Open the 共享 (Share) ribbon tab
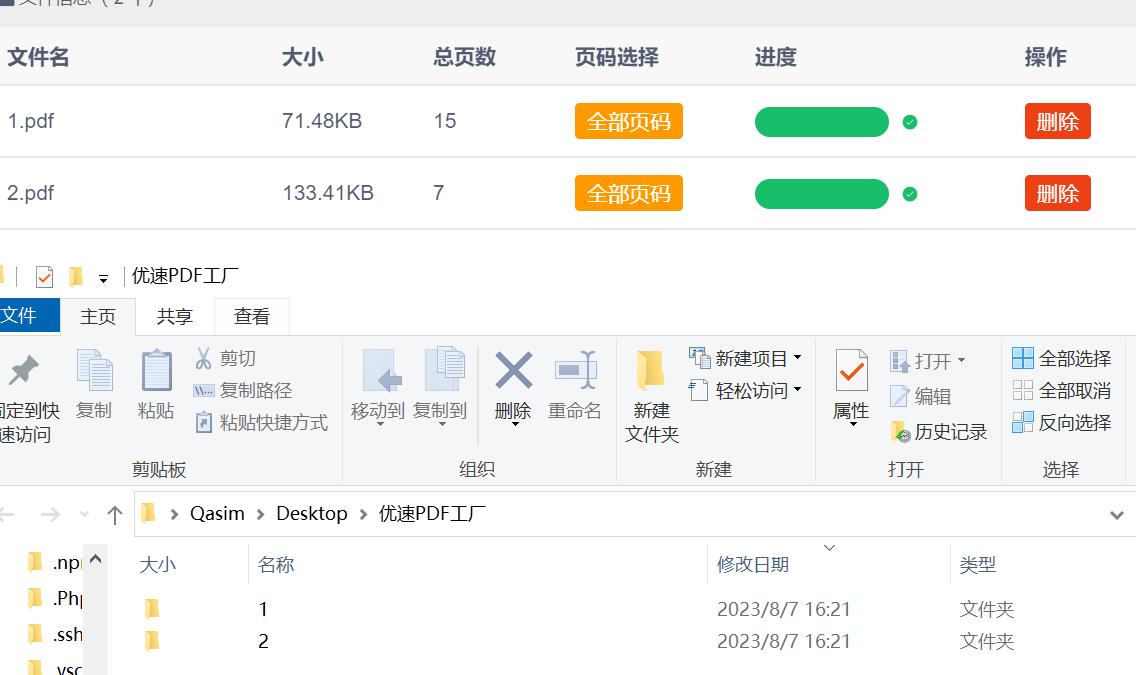The image size is (1136, 675). [174, 316]
